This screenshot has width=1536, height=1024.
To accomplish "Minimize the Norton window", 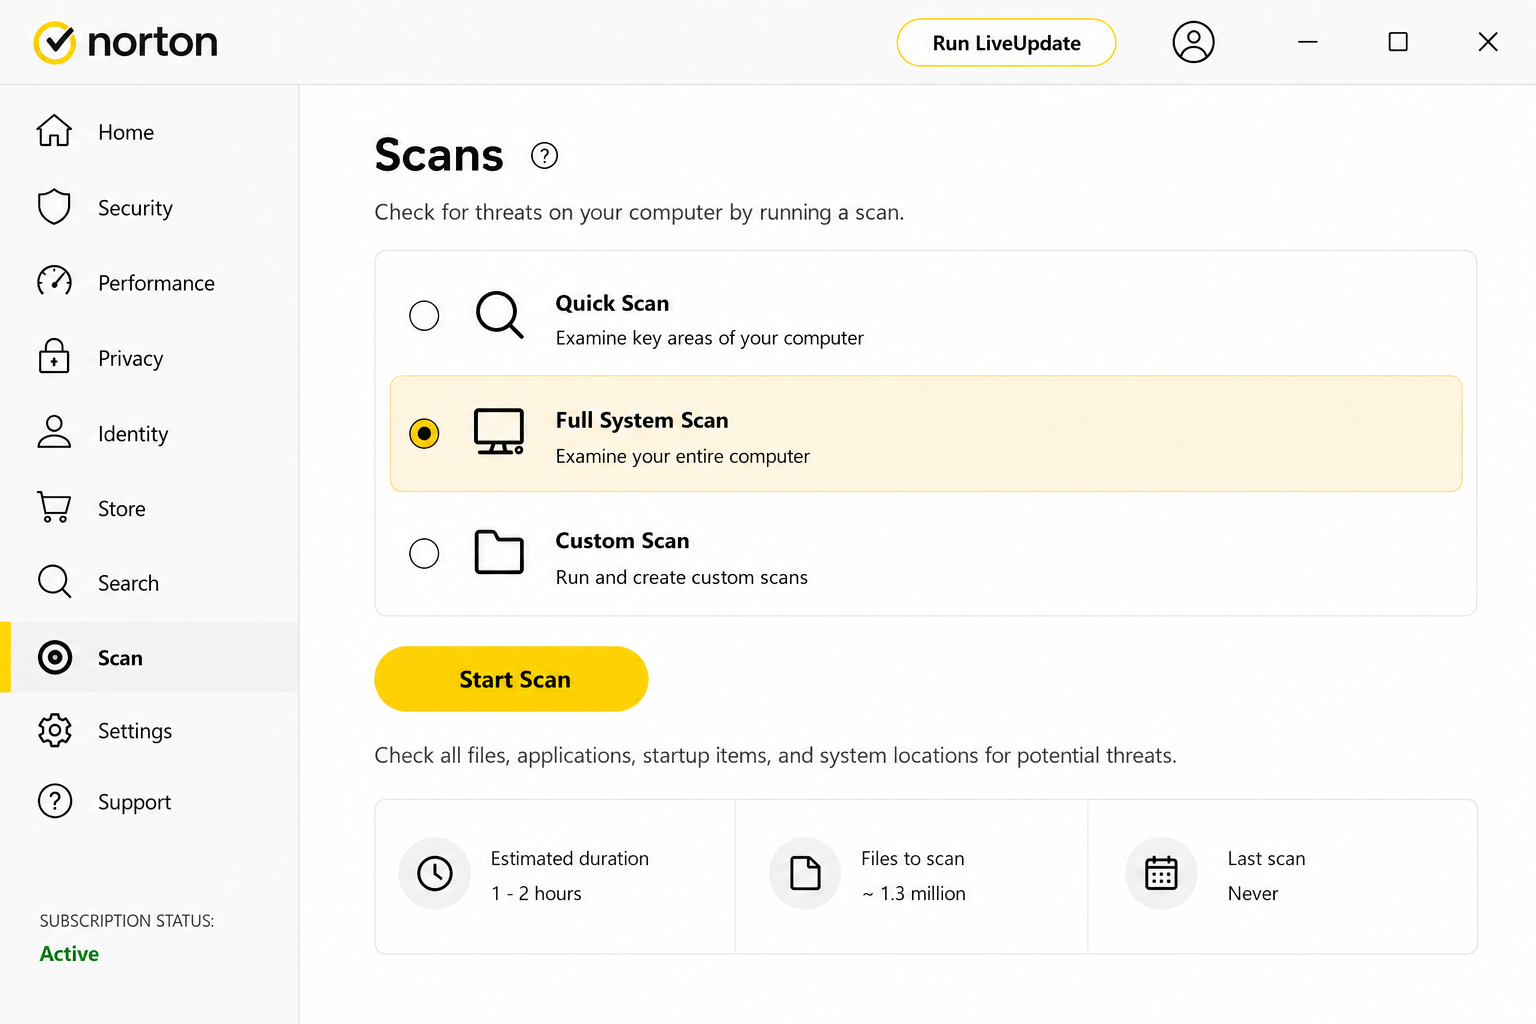I will (1308, 42).
